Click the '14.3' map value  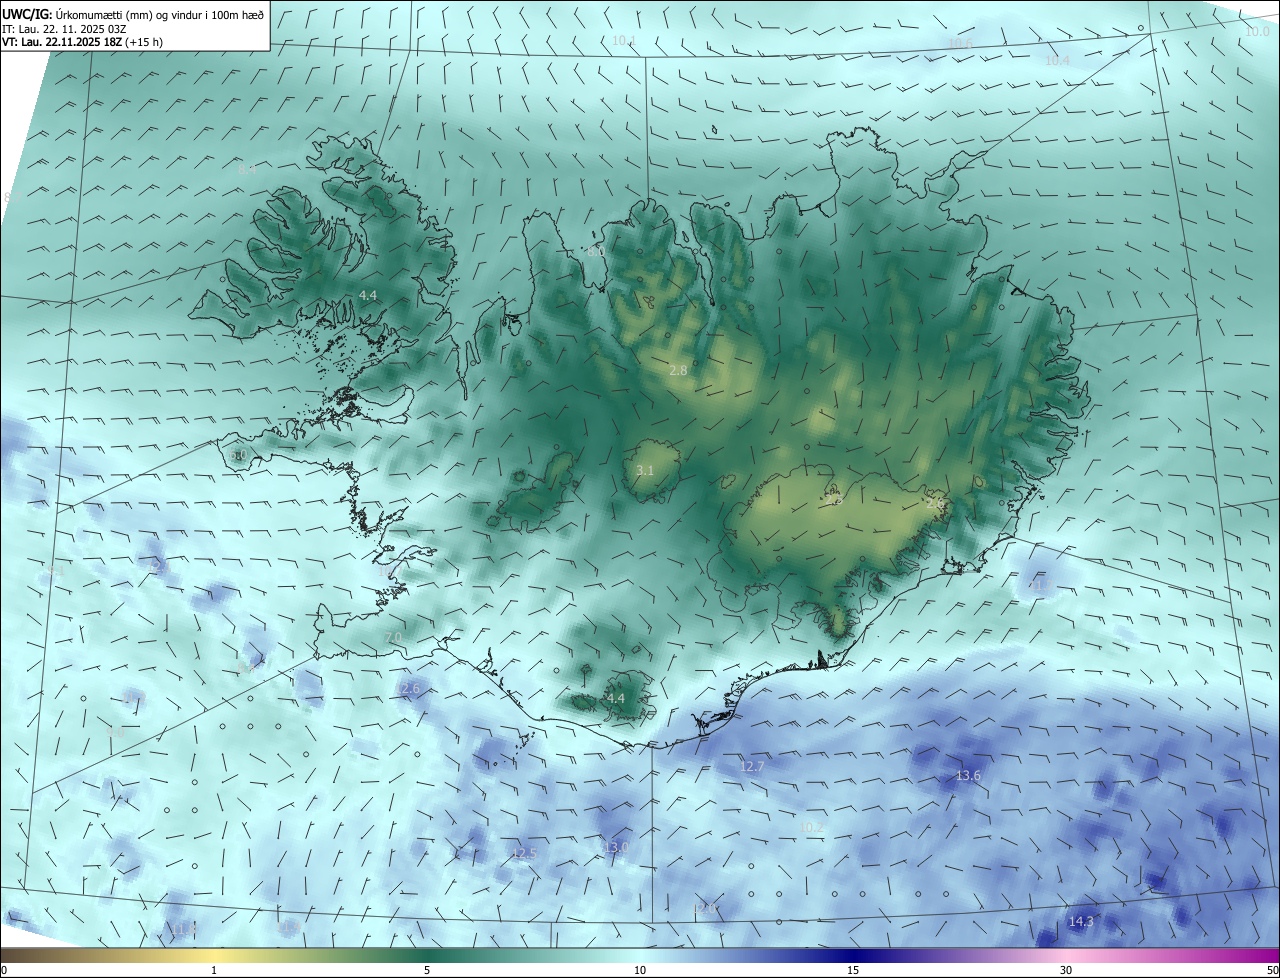1081,922
